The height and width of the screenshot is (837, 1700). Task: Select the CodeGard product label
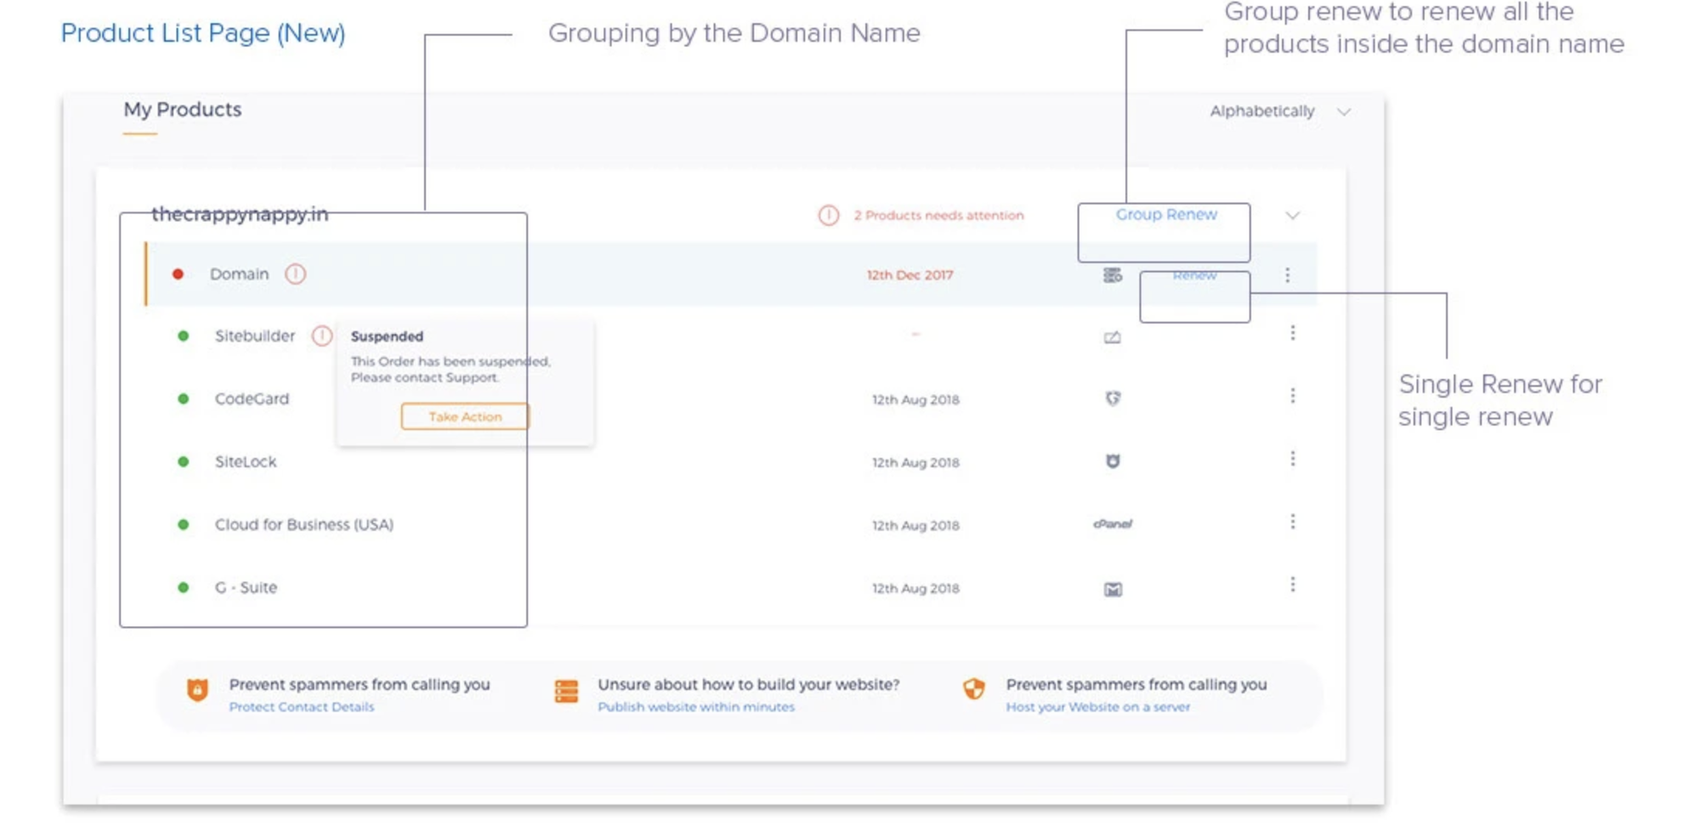(252, 399)
